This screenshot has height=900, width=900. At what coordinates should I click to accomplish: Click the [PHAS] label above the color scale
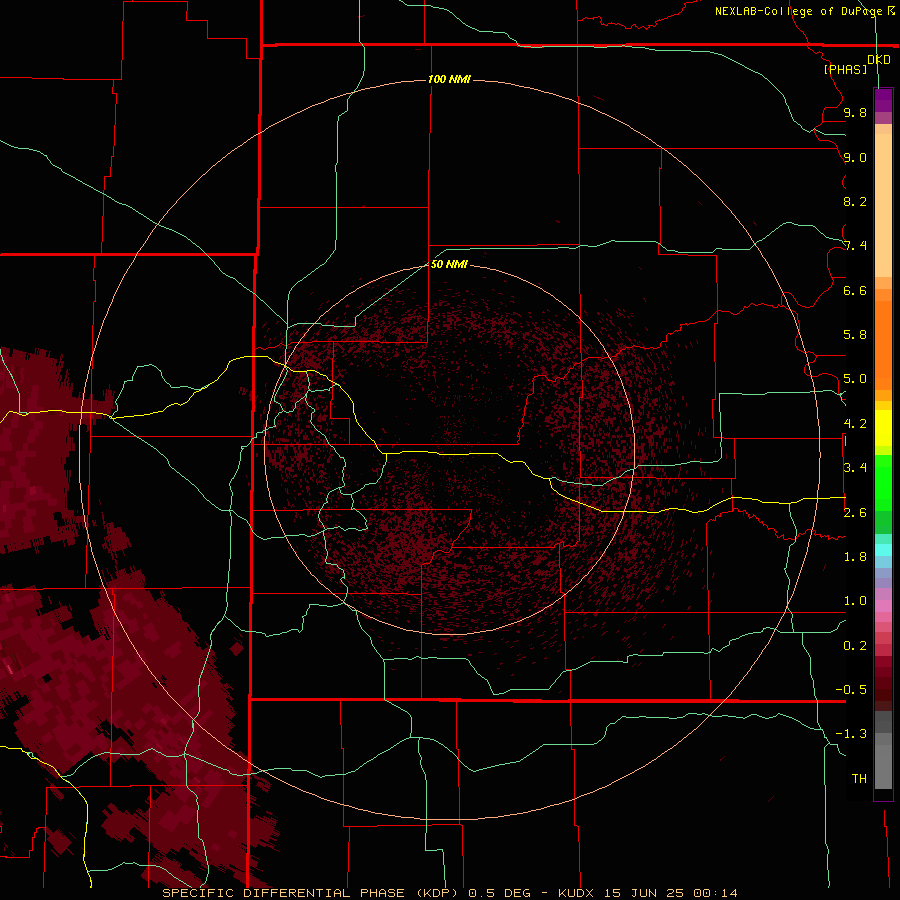[x=845, y=69]
